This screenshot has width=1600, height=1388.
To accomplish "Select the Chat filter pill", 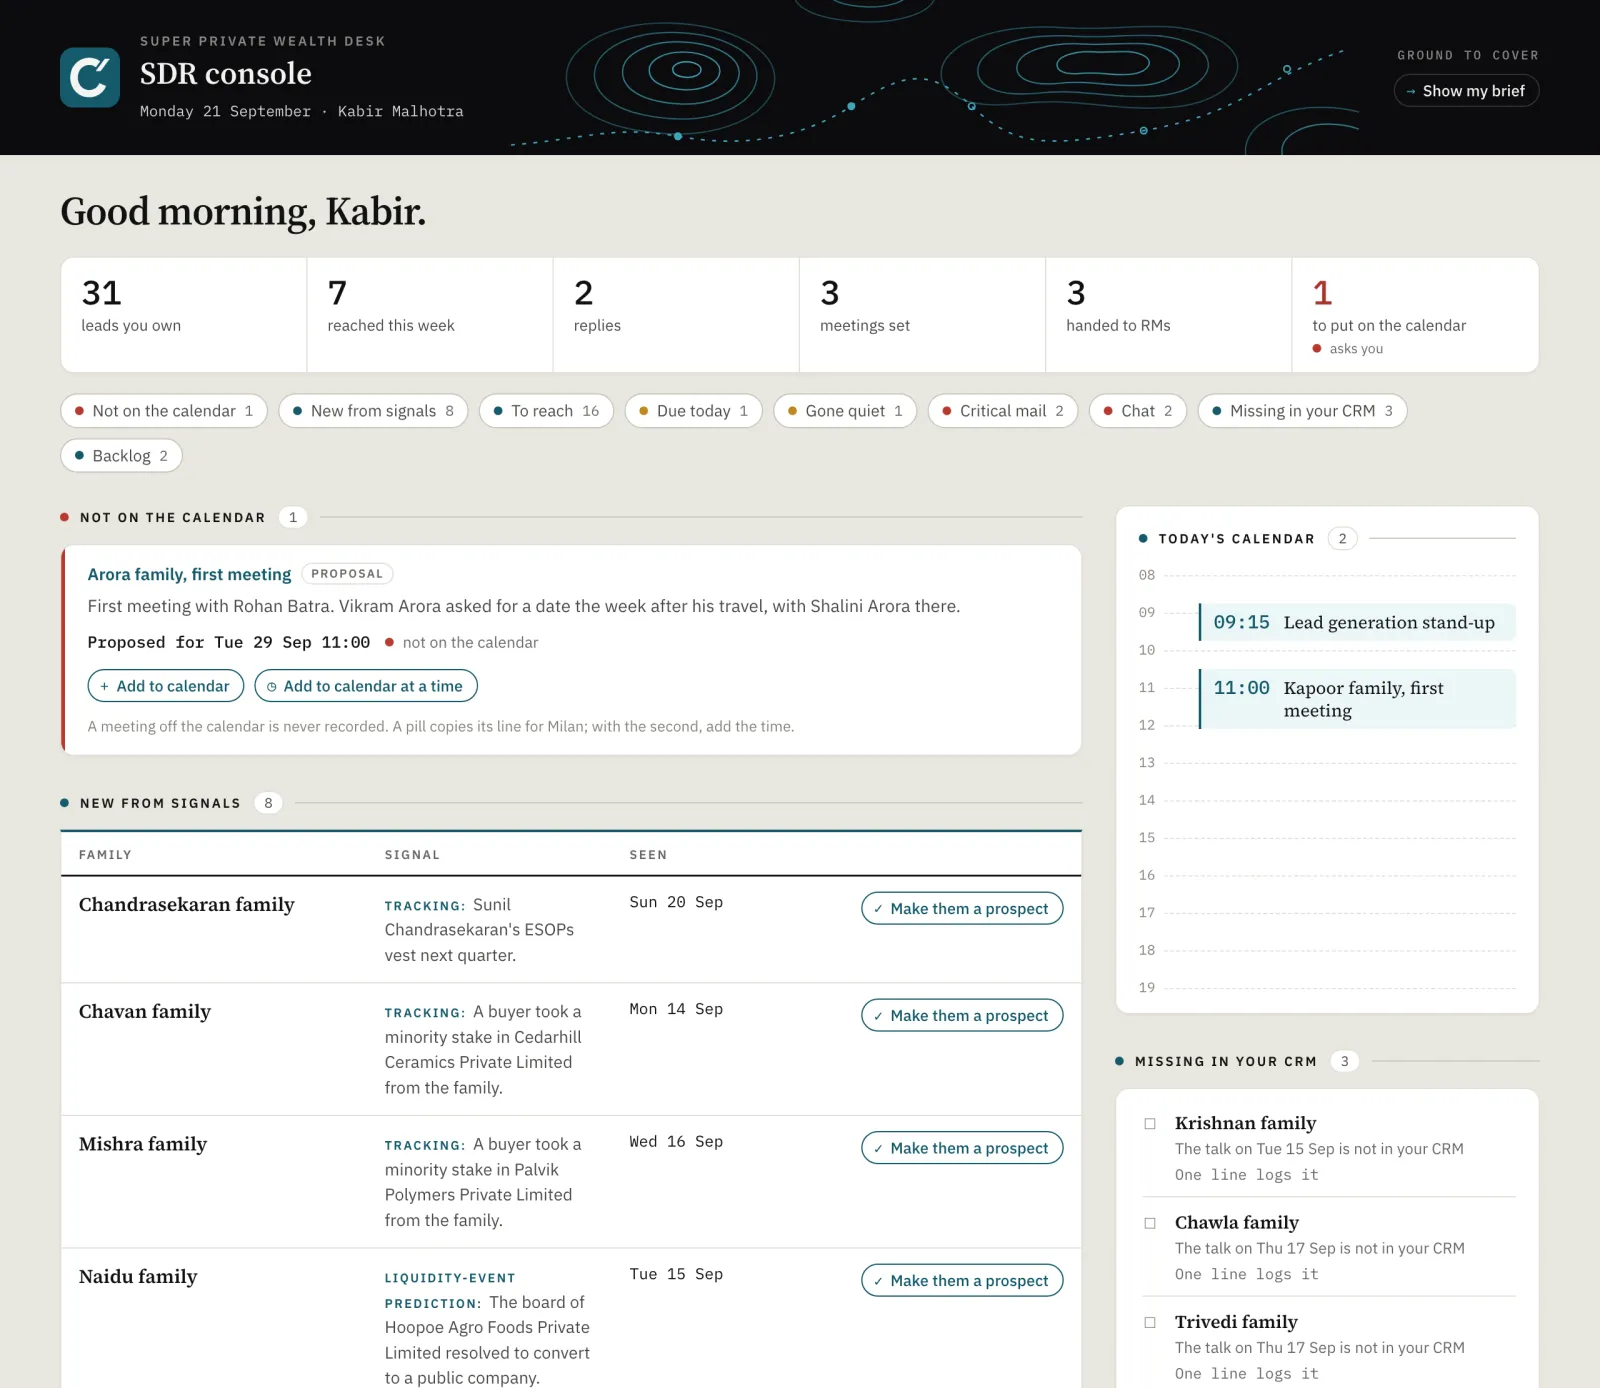I will pos(1138,411).
